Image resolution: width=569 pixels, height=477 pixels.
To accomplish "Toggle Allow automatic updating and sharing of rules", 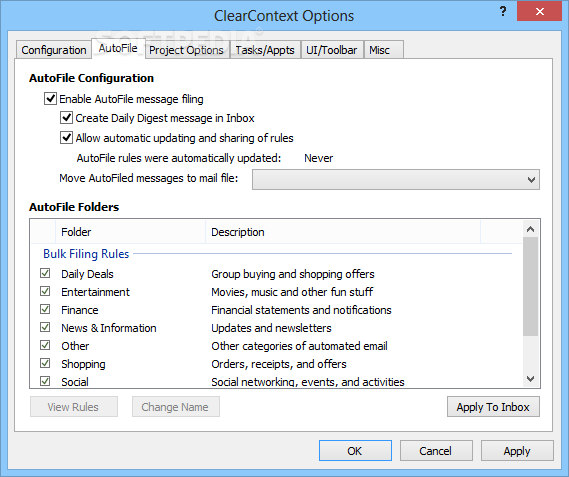I will 66,138.
